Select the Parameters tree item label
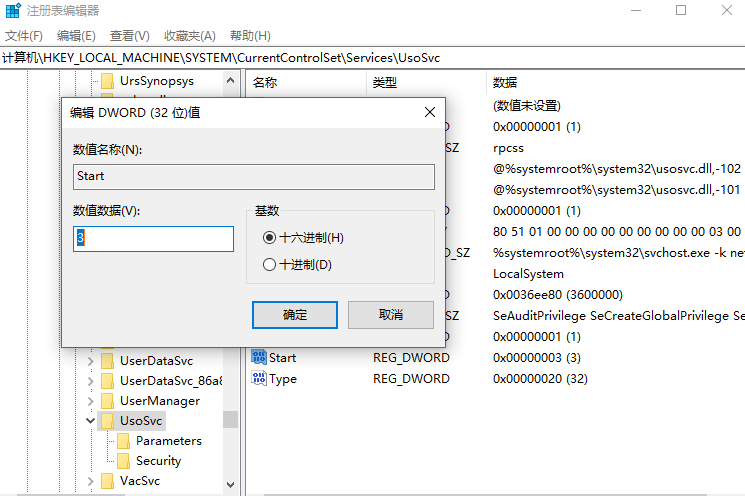The height and width of the screenshot is (496, 745). (x=169, y=441)
